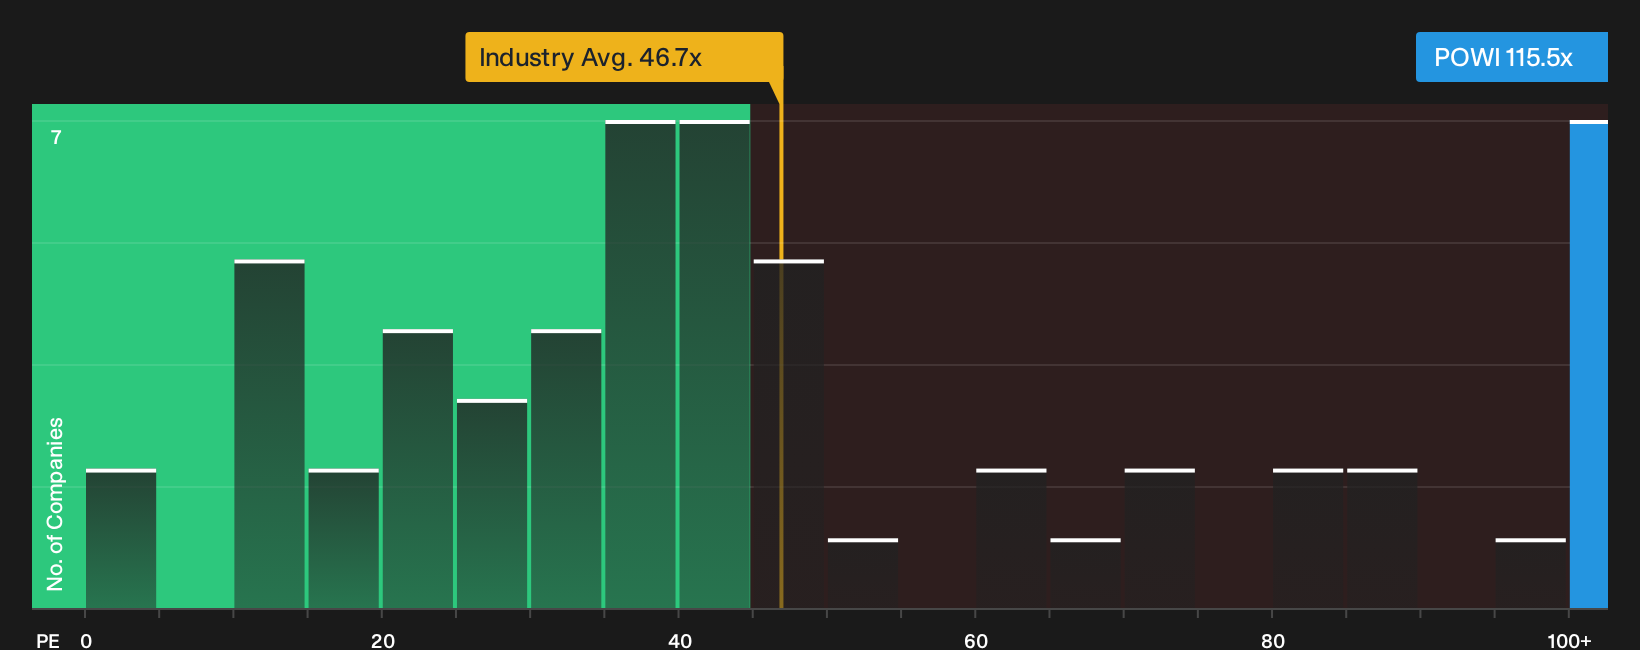Click the Industry Avg. 46.7x label

click(624, 57)
